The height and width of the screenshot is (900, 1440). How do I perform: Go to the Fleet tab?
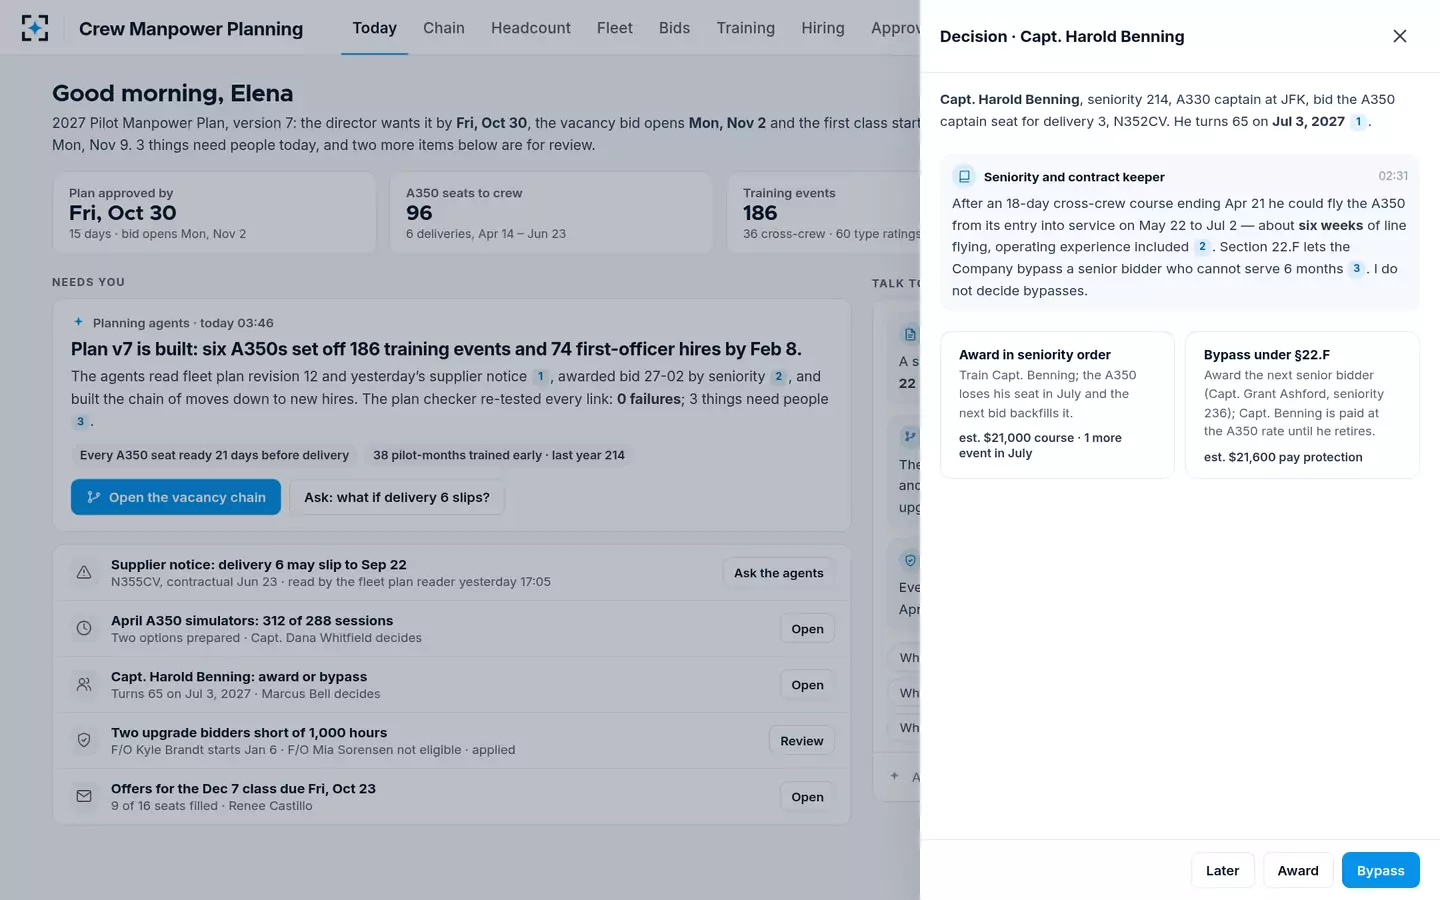(615, 28)
